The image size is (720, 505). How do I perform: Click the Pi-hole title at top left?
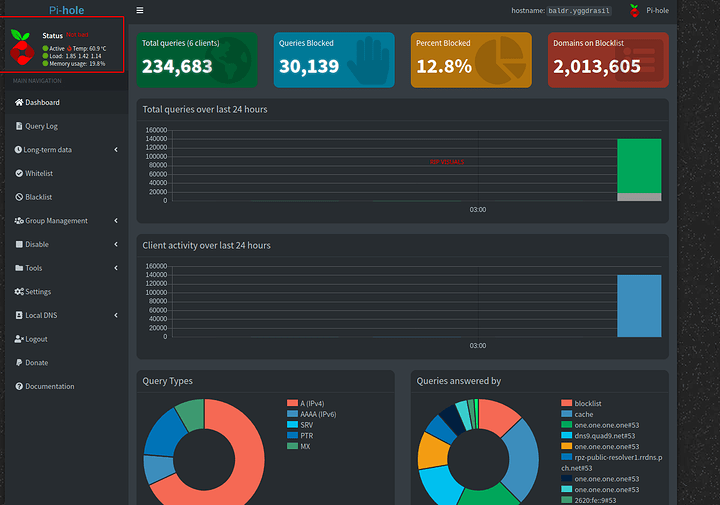pos(66,9)
